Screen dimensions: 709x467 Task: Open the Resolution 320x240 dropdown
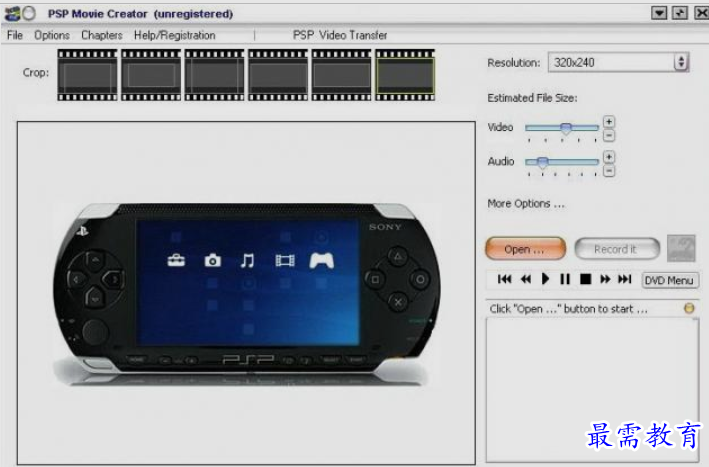point(618,62)
